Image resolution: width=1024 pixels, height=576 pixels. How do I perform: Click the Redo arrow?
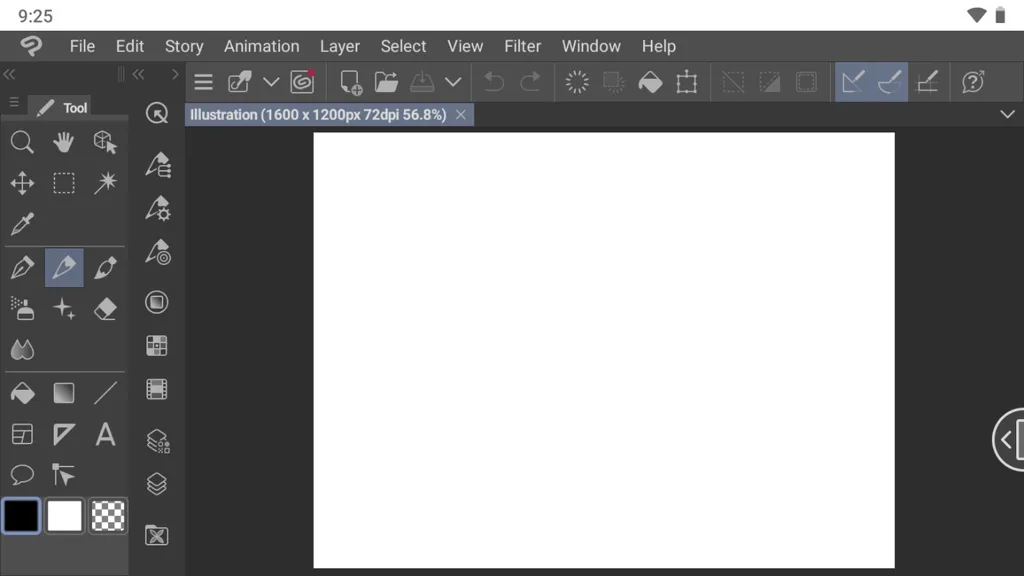pyautogui.click(x=530, y=82)
